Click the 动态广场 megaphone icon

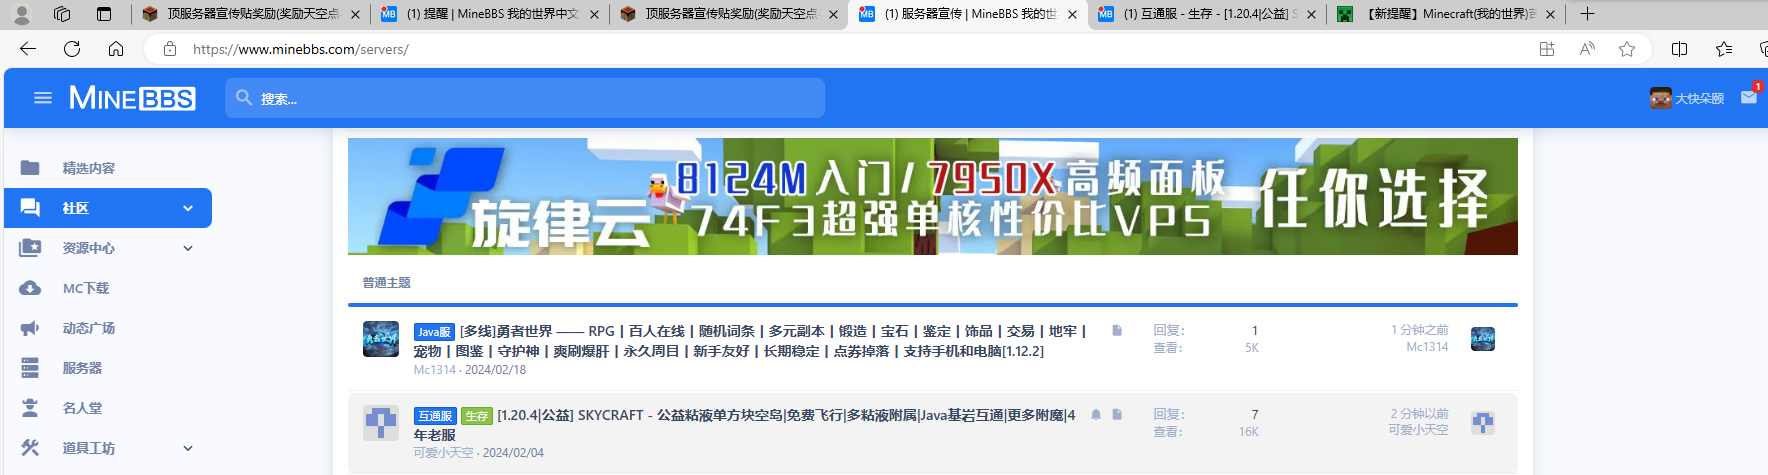[30, 328]
